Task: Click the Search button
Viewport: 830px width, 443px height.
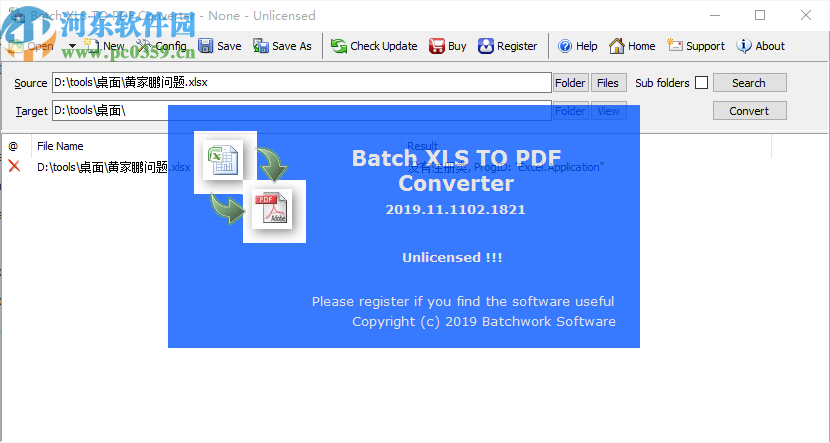Action: (x=750, y=83)
